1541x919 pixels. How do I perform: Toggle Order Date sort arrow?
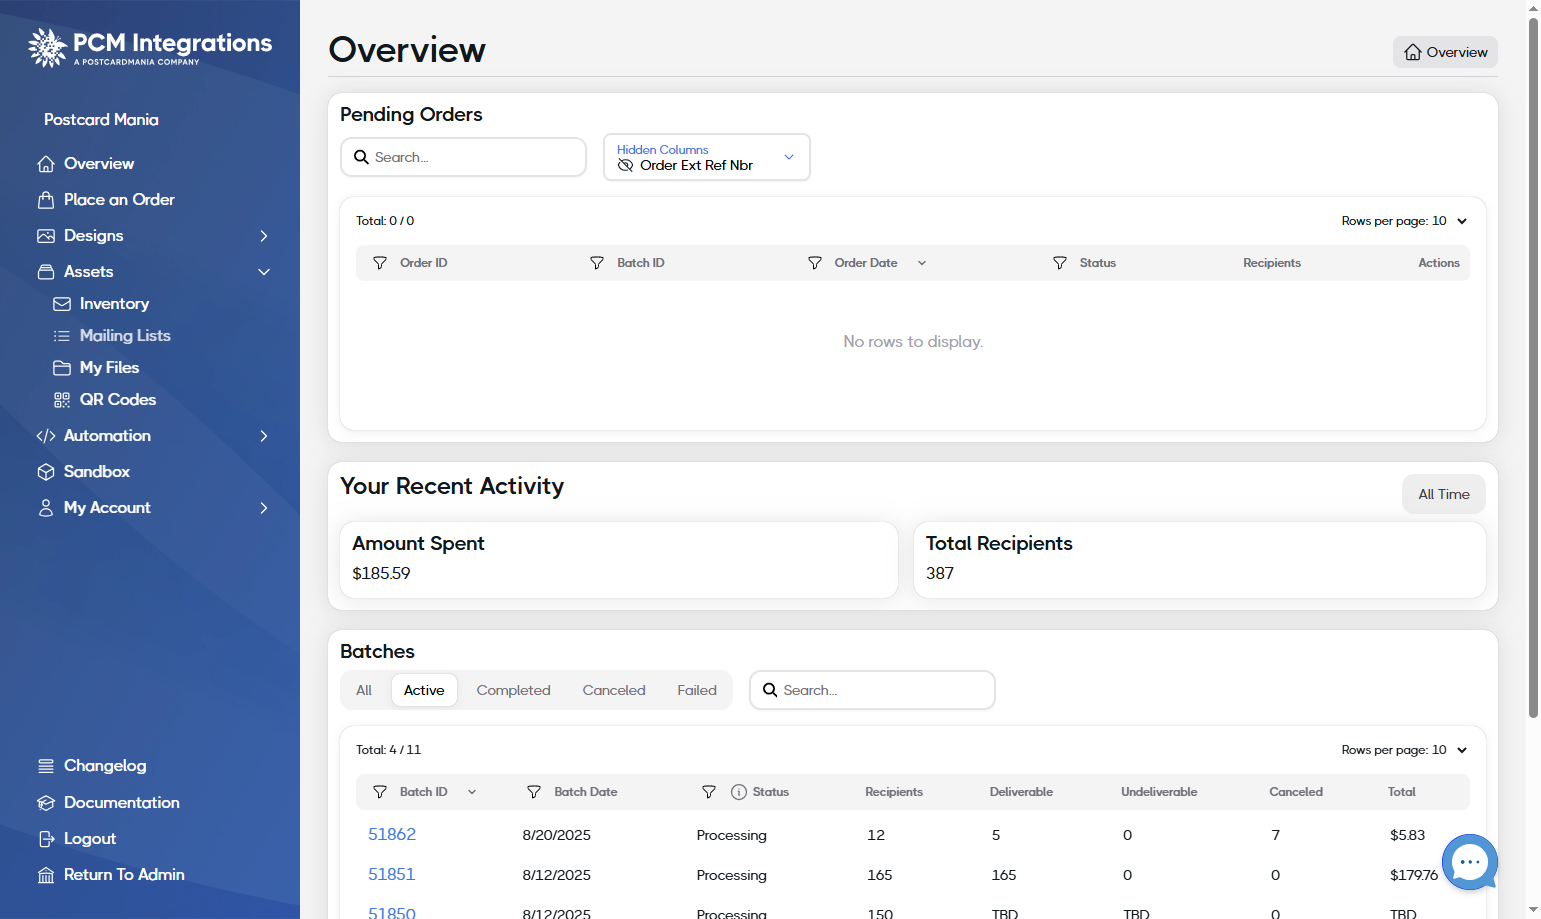click(x=922, y=263)
